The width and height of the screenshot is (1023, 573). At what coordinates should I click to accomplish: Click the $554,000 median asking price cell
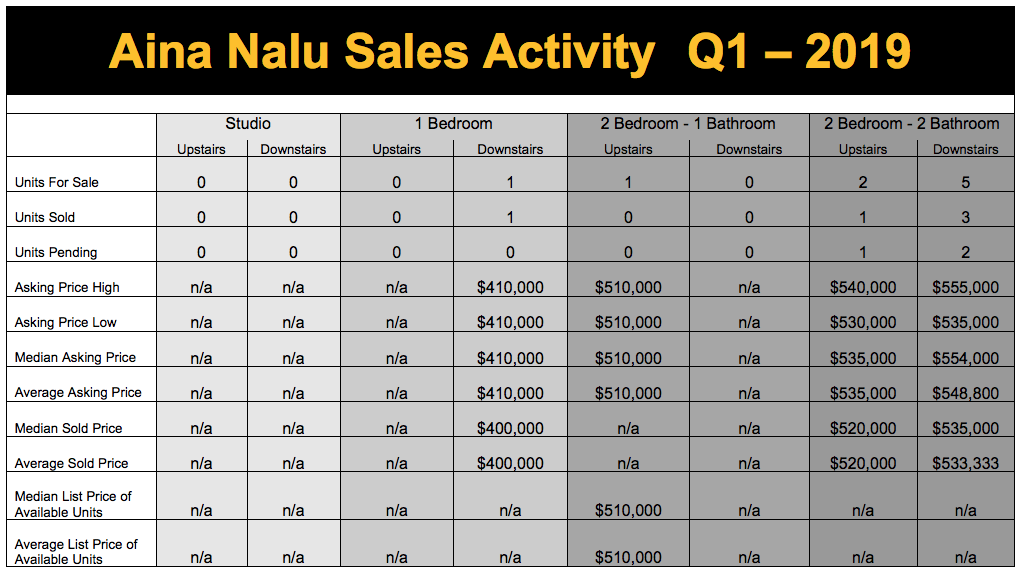click(965, 358)
